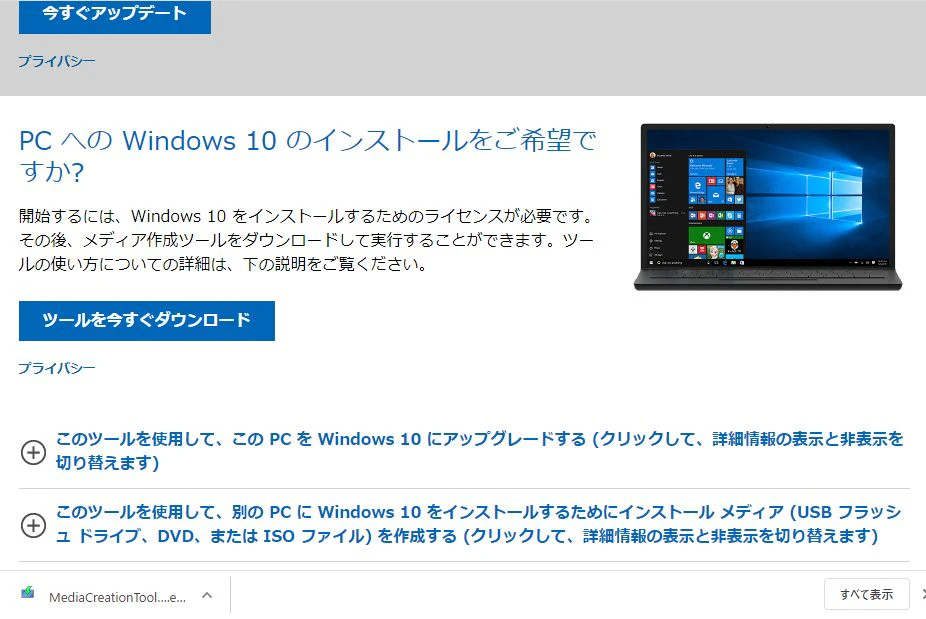The width and height of the screenshot is (926, 619).
Task: Open the MediaCreationTool download file icon
Action: [x=28, y=592]
